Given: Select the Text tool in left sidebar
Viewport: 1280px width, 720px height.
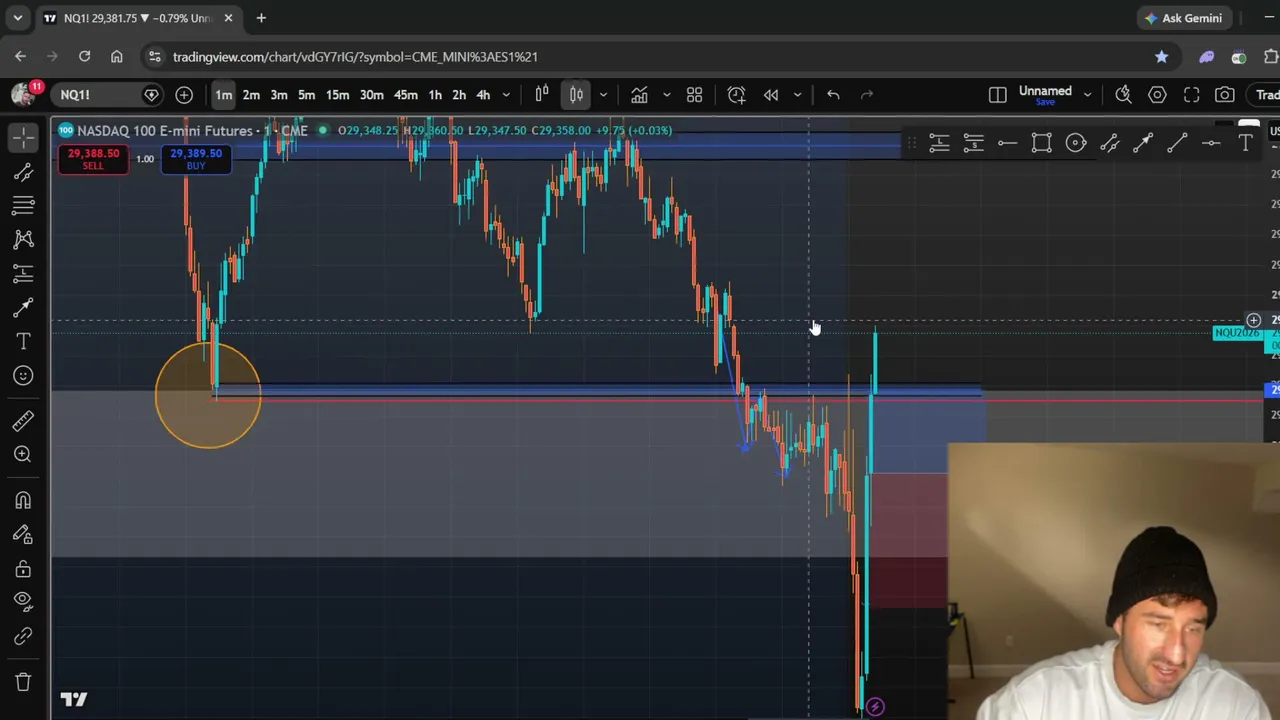Looking at the screenshot, I should (23, 341).
